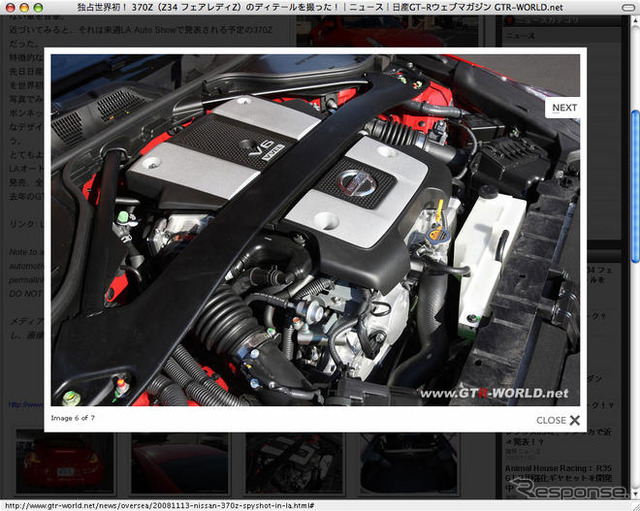Open the second dark thumbnail behind the overlay

(179, 463)
